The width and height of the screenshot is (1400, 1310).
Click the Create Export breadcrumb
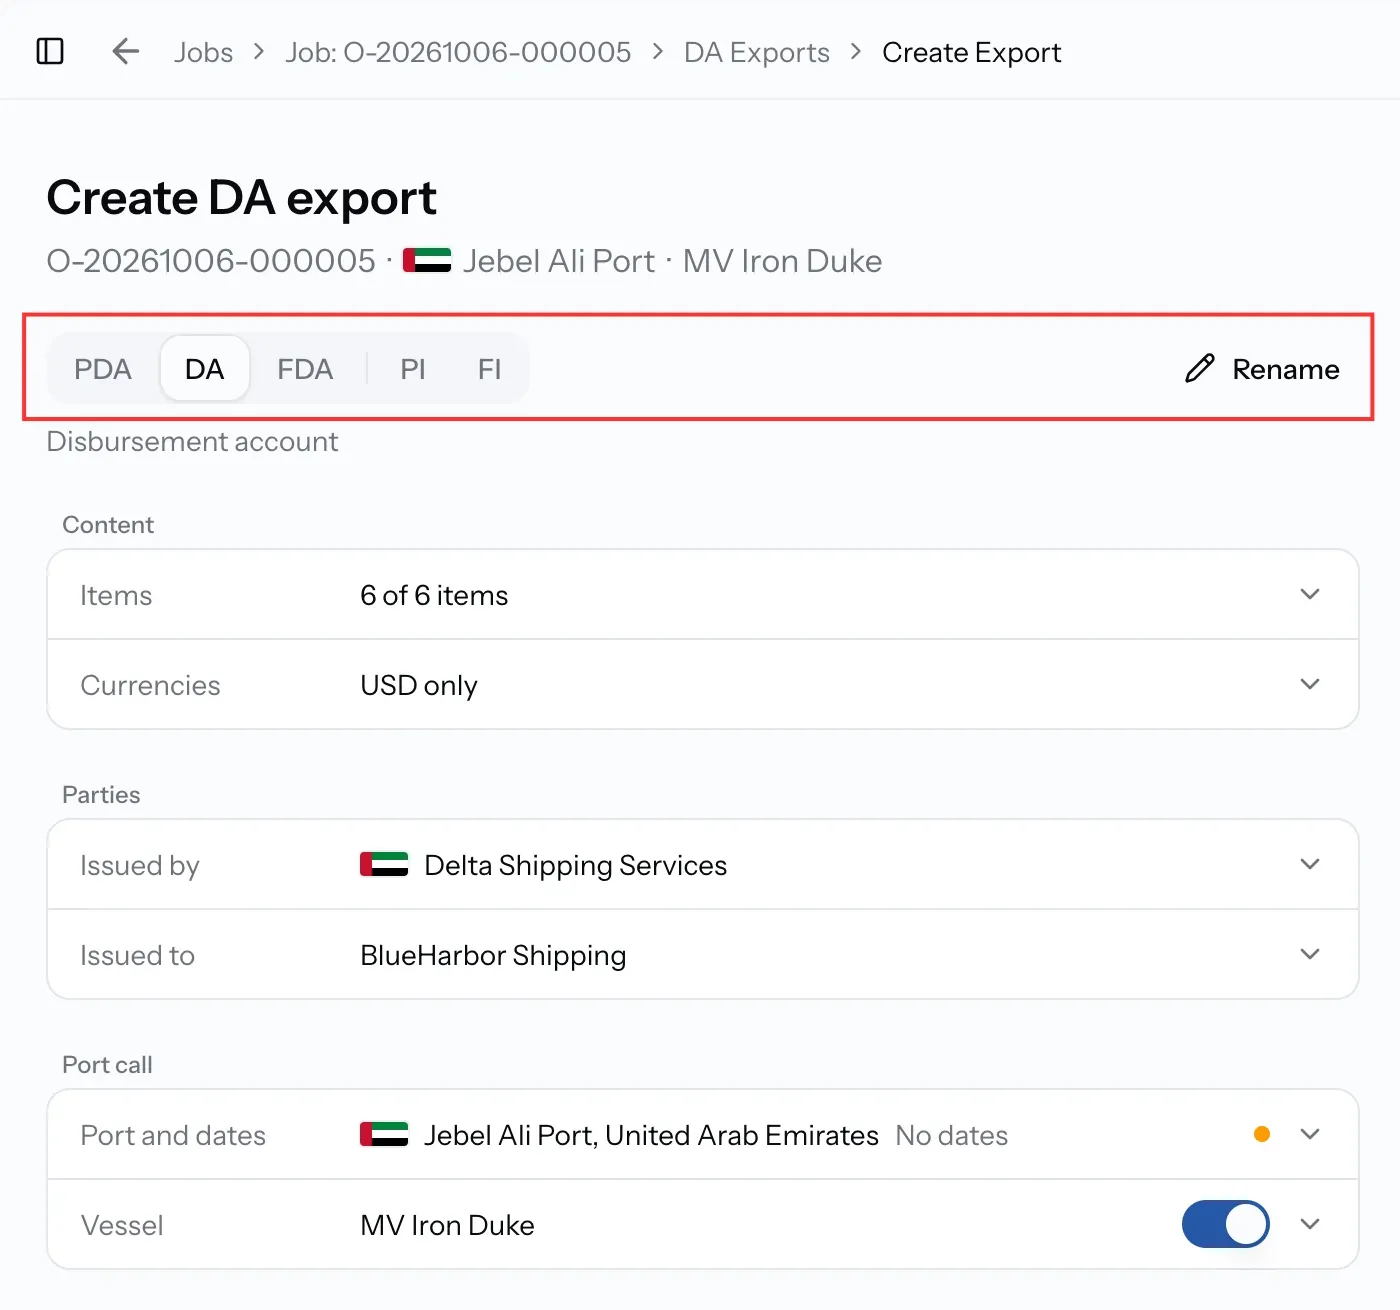point(972,52)
